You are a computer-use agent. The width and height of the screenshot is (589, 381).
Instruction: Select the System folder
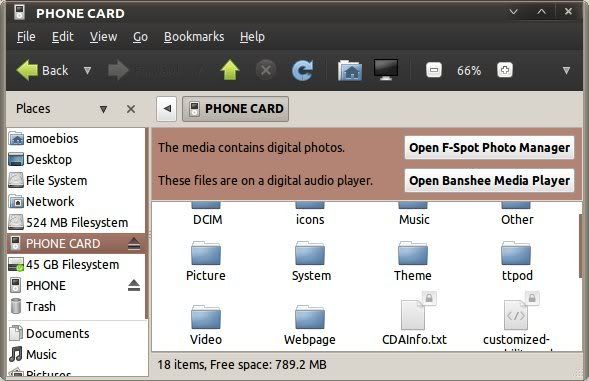click(x=311, y=262)
